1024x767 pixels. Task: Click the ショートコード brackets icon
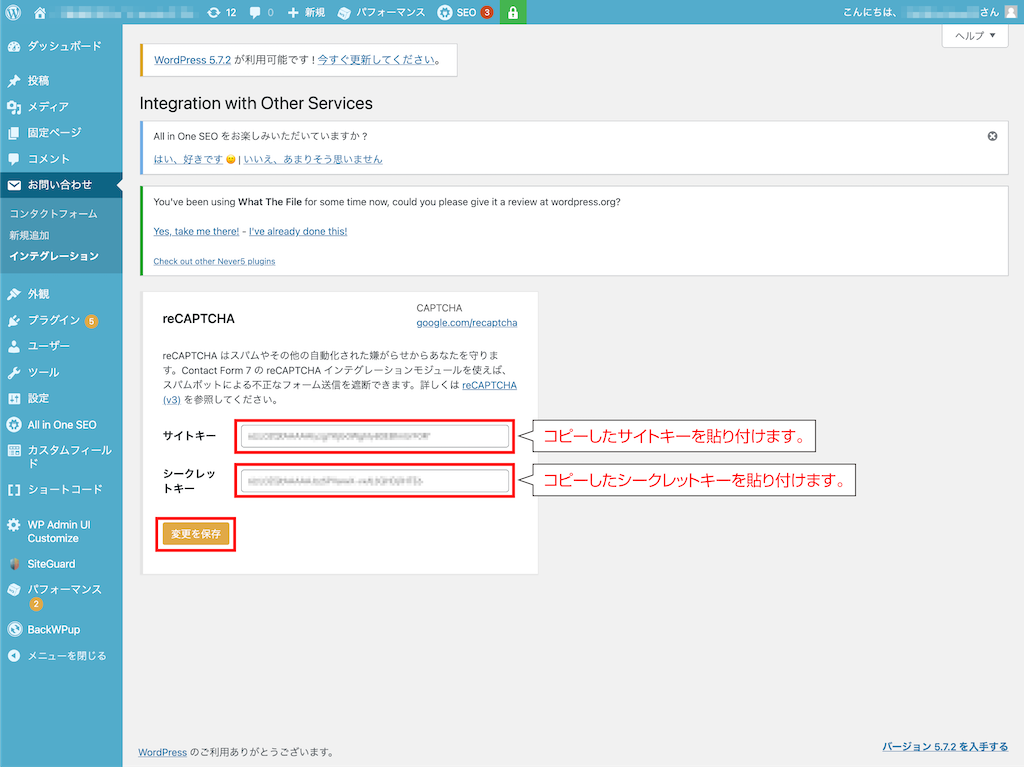[x=14, y=490]
